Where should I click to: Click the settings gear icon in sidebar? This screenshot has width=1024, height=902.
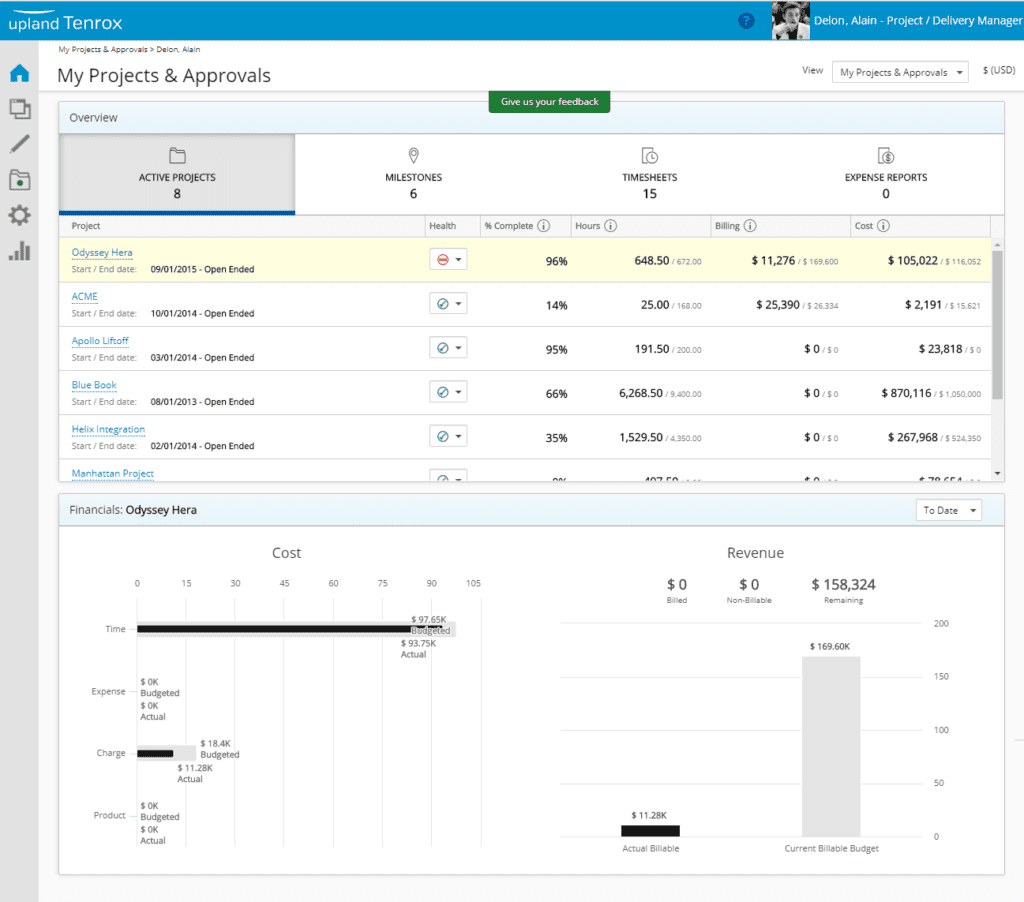(x=18, y=214)
